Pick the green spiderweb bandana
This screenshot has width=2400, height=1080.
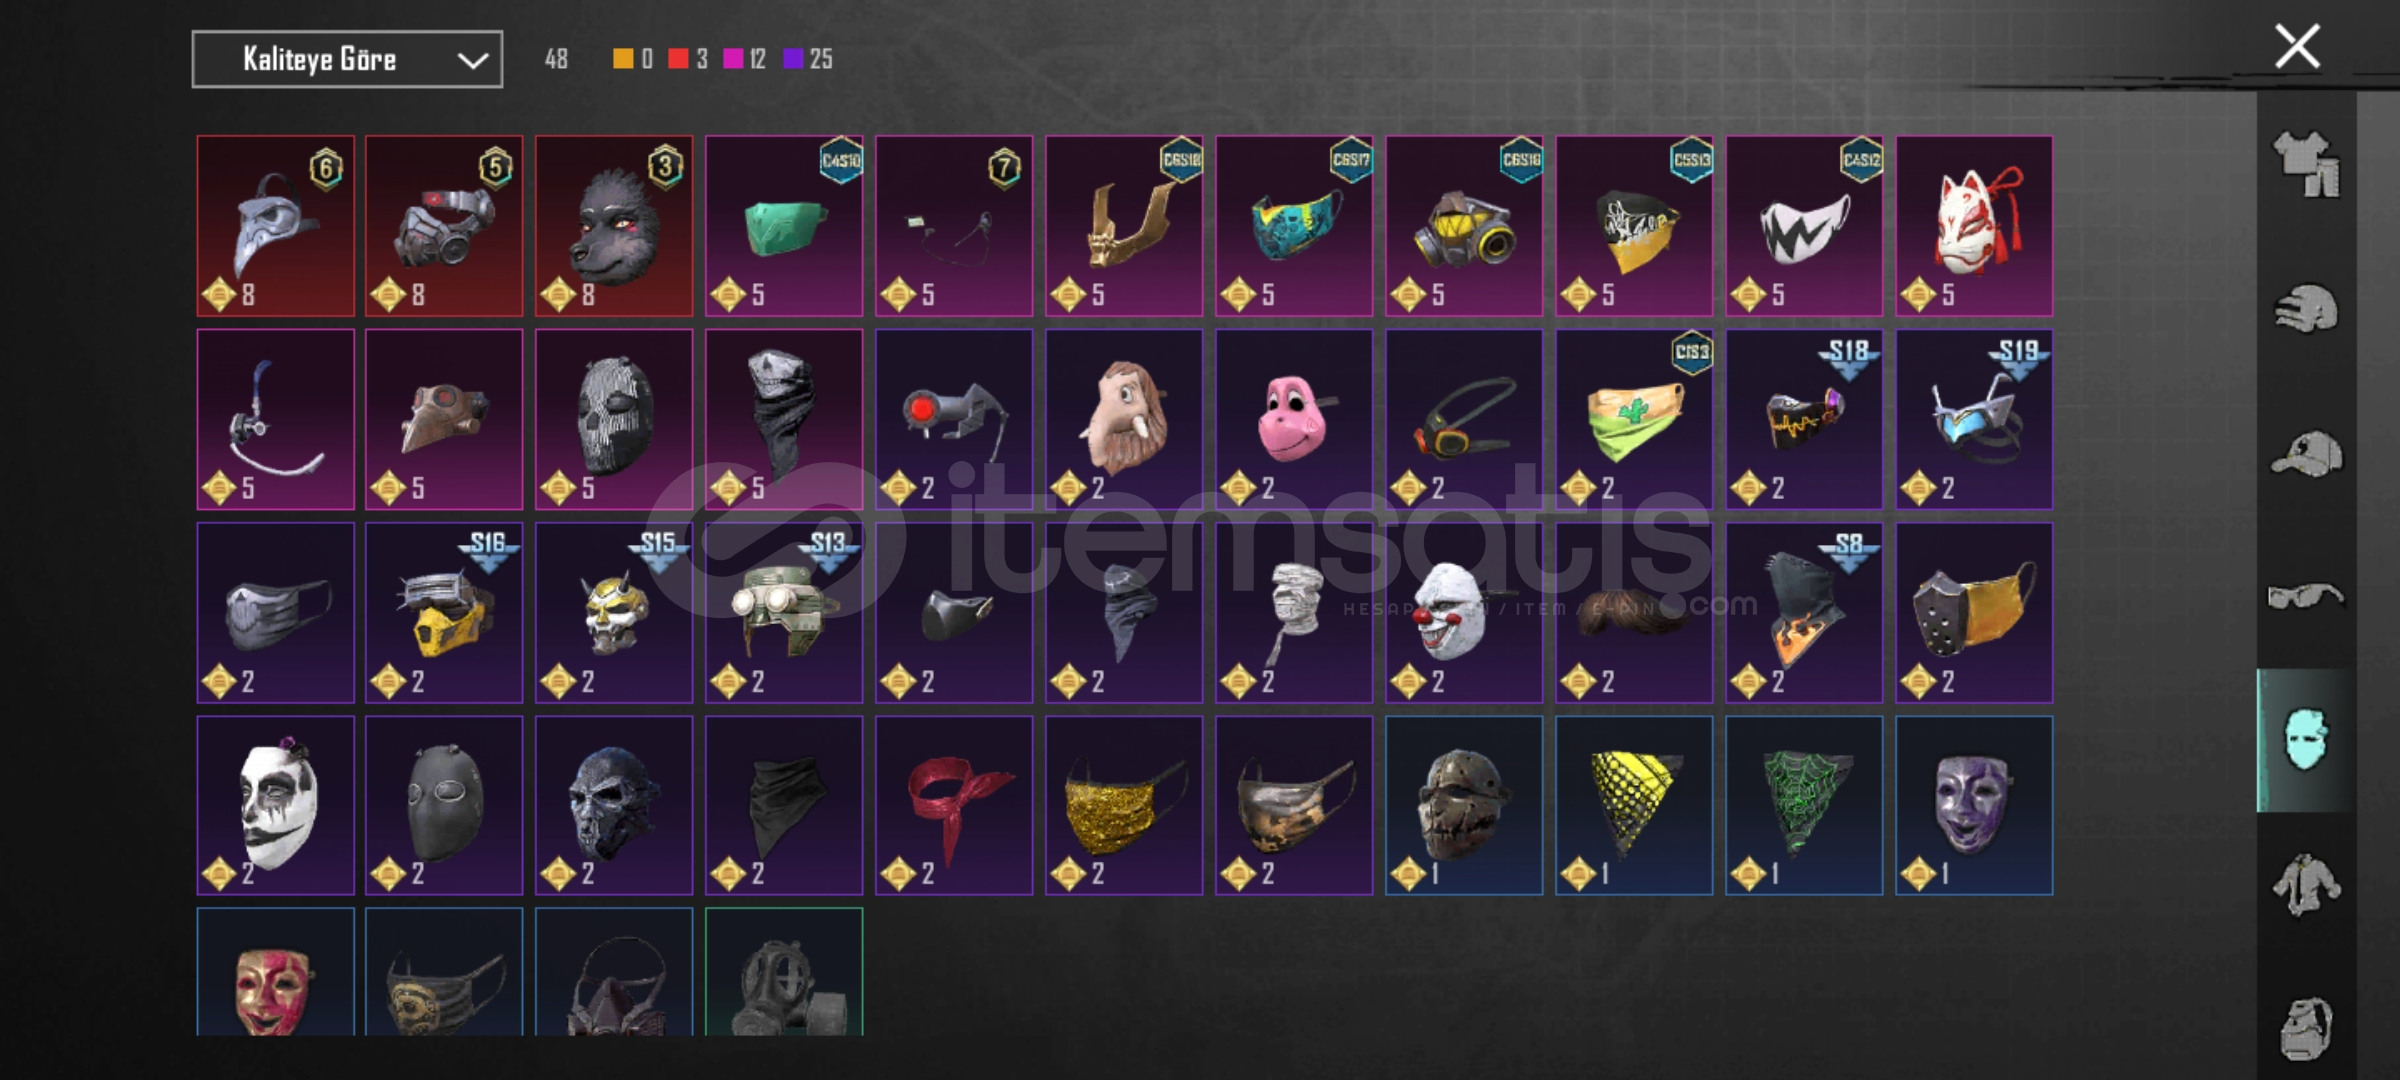1804,805
